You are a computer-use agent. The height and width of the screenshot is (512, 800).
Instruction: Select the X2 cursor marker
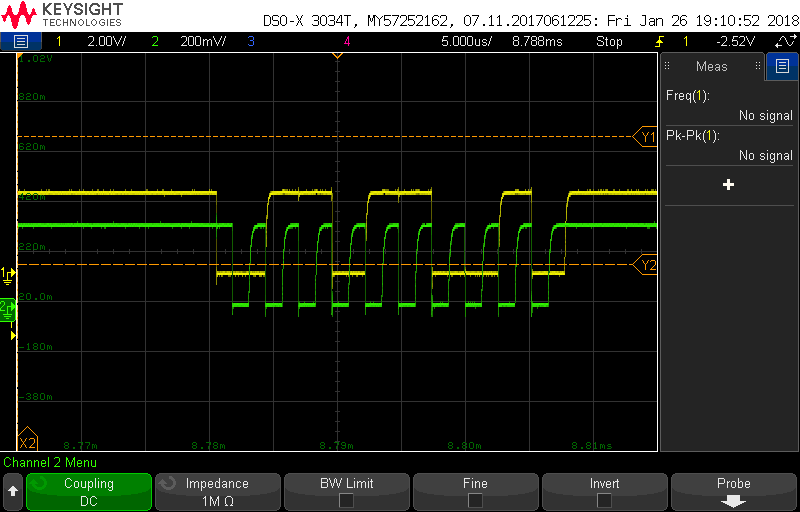pyautogui.click(x=28, y=441)
